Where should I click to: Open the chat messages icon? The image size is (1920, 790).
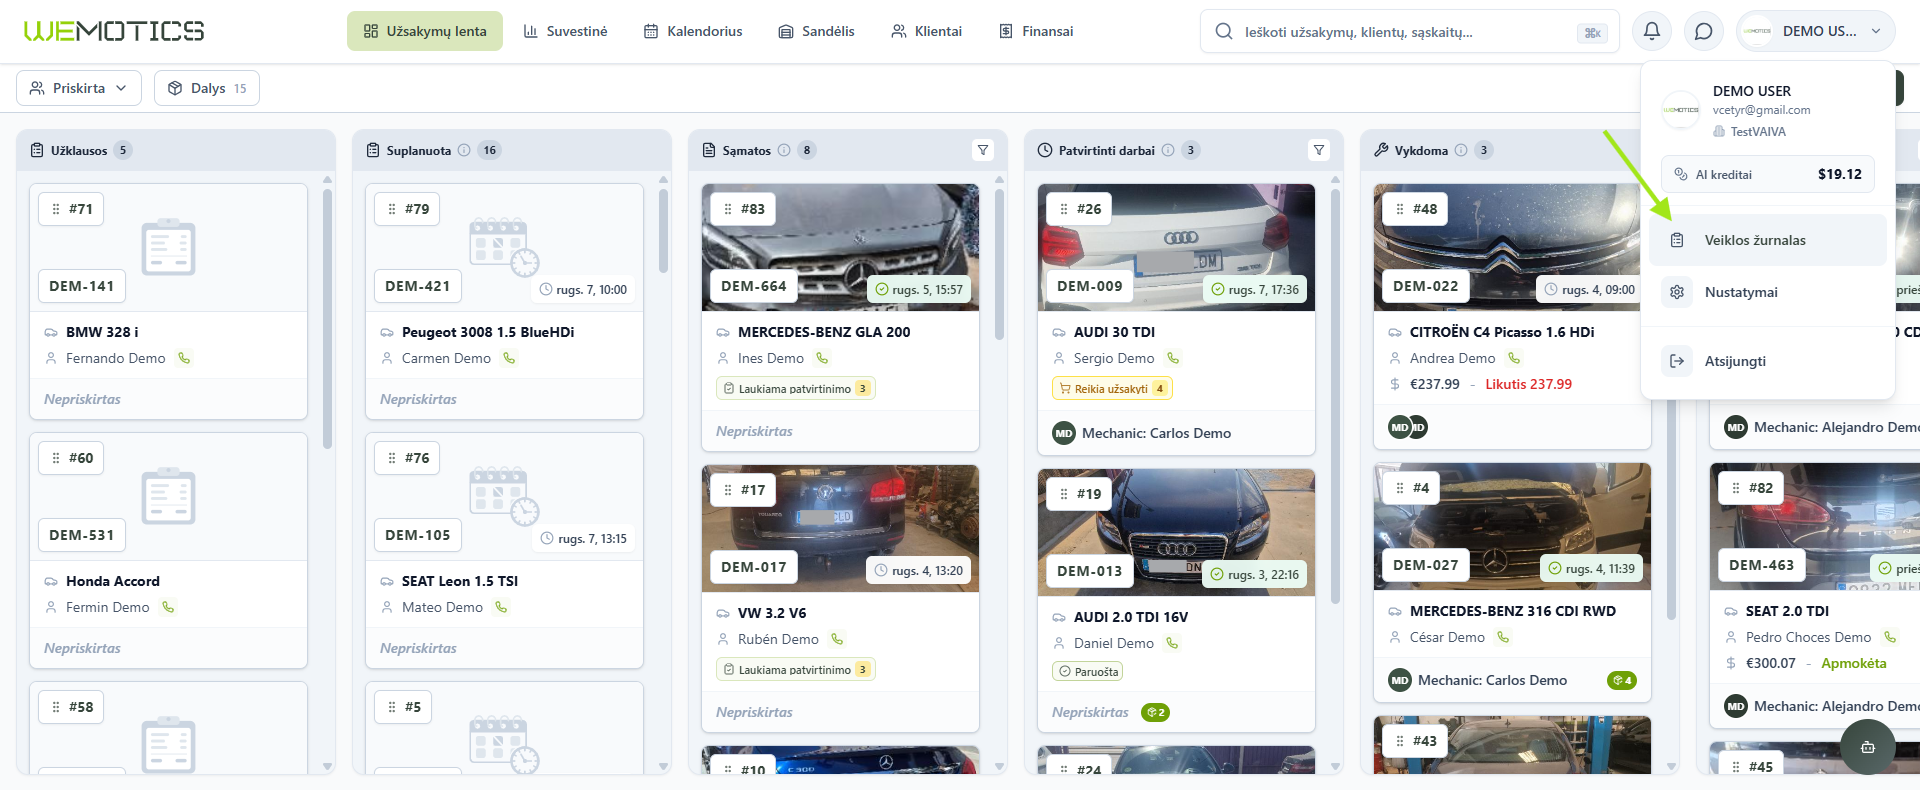[x=1704, y=31]
